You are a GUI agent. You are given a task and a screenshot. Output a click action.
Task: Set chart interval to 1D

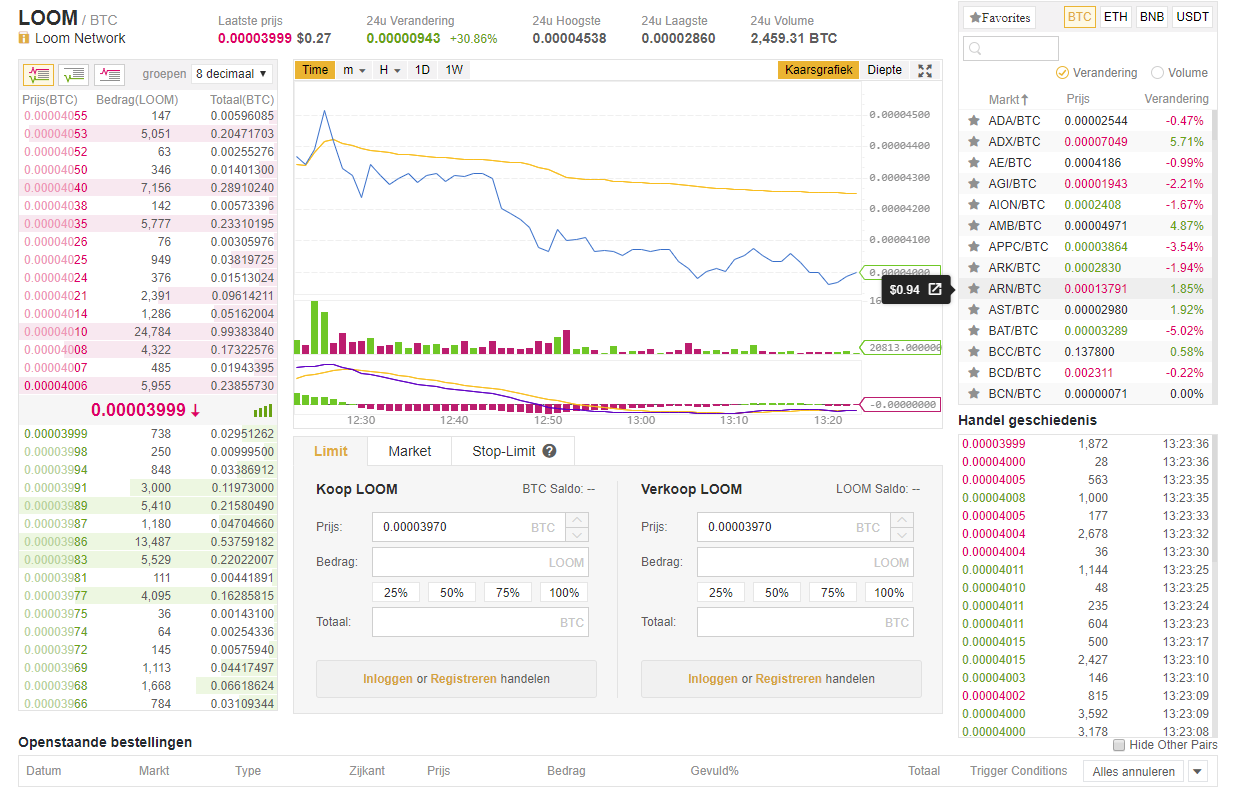click(423, 70)
